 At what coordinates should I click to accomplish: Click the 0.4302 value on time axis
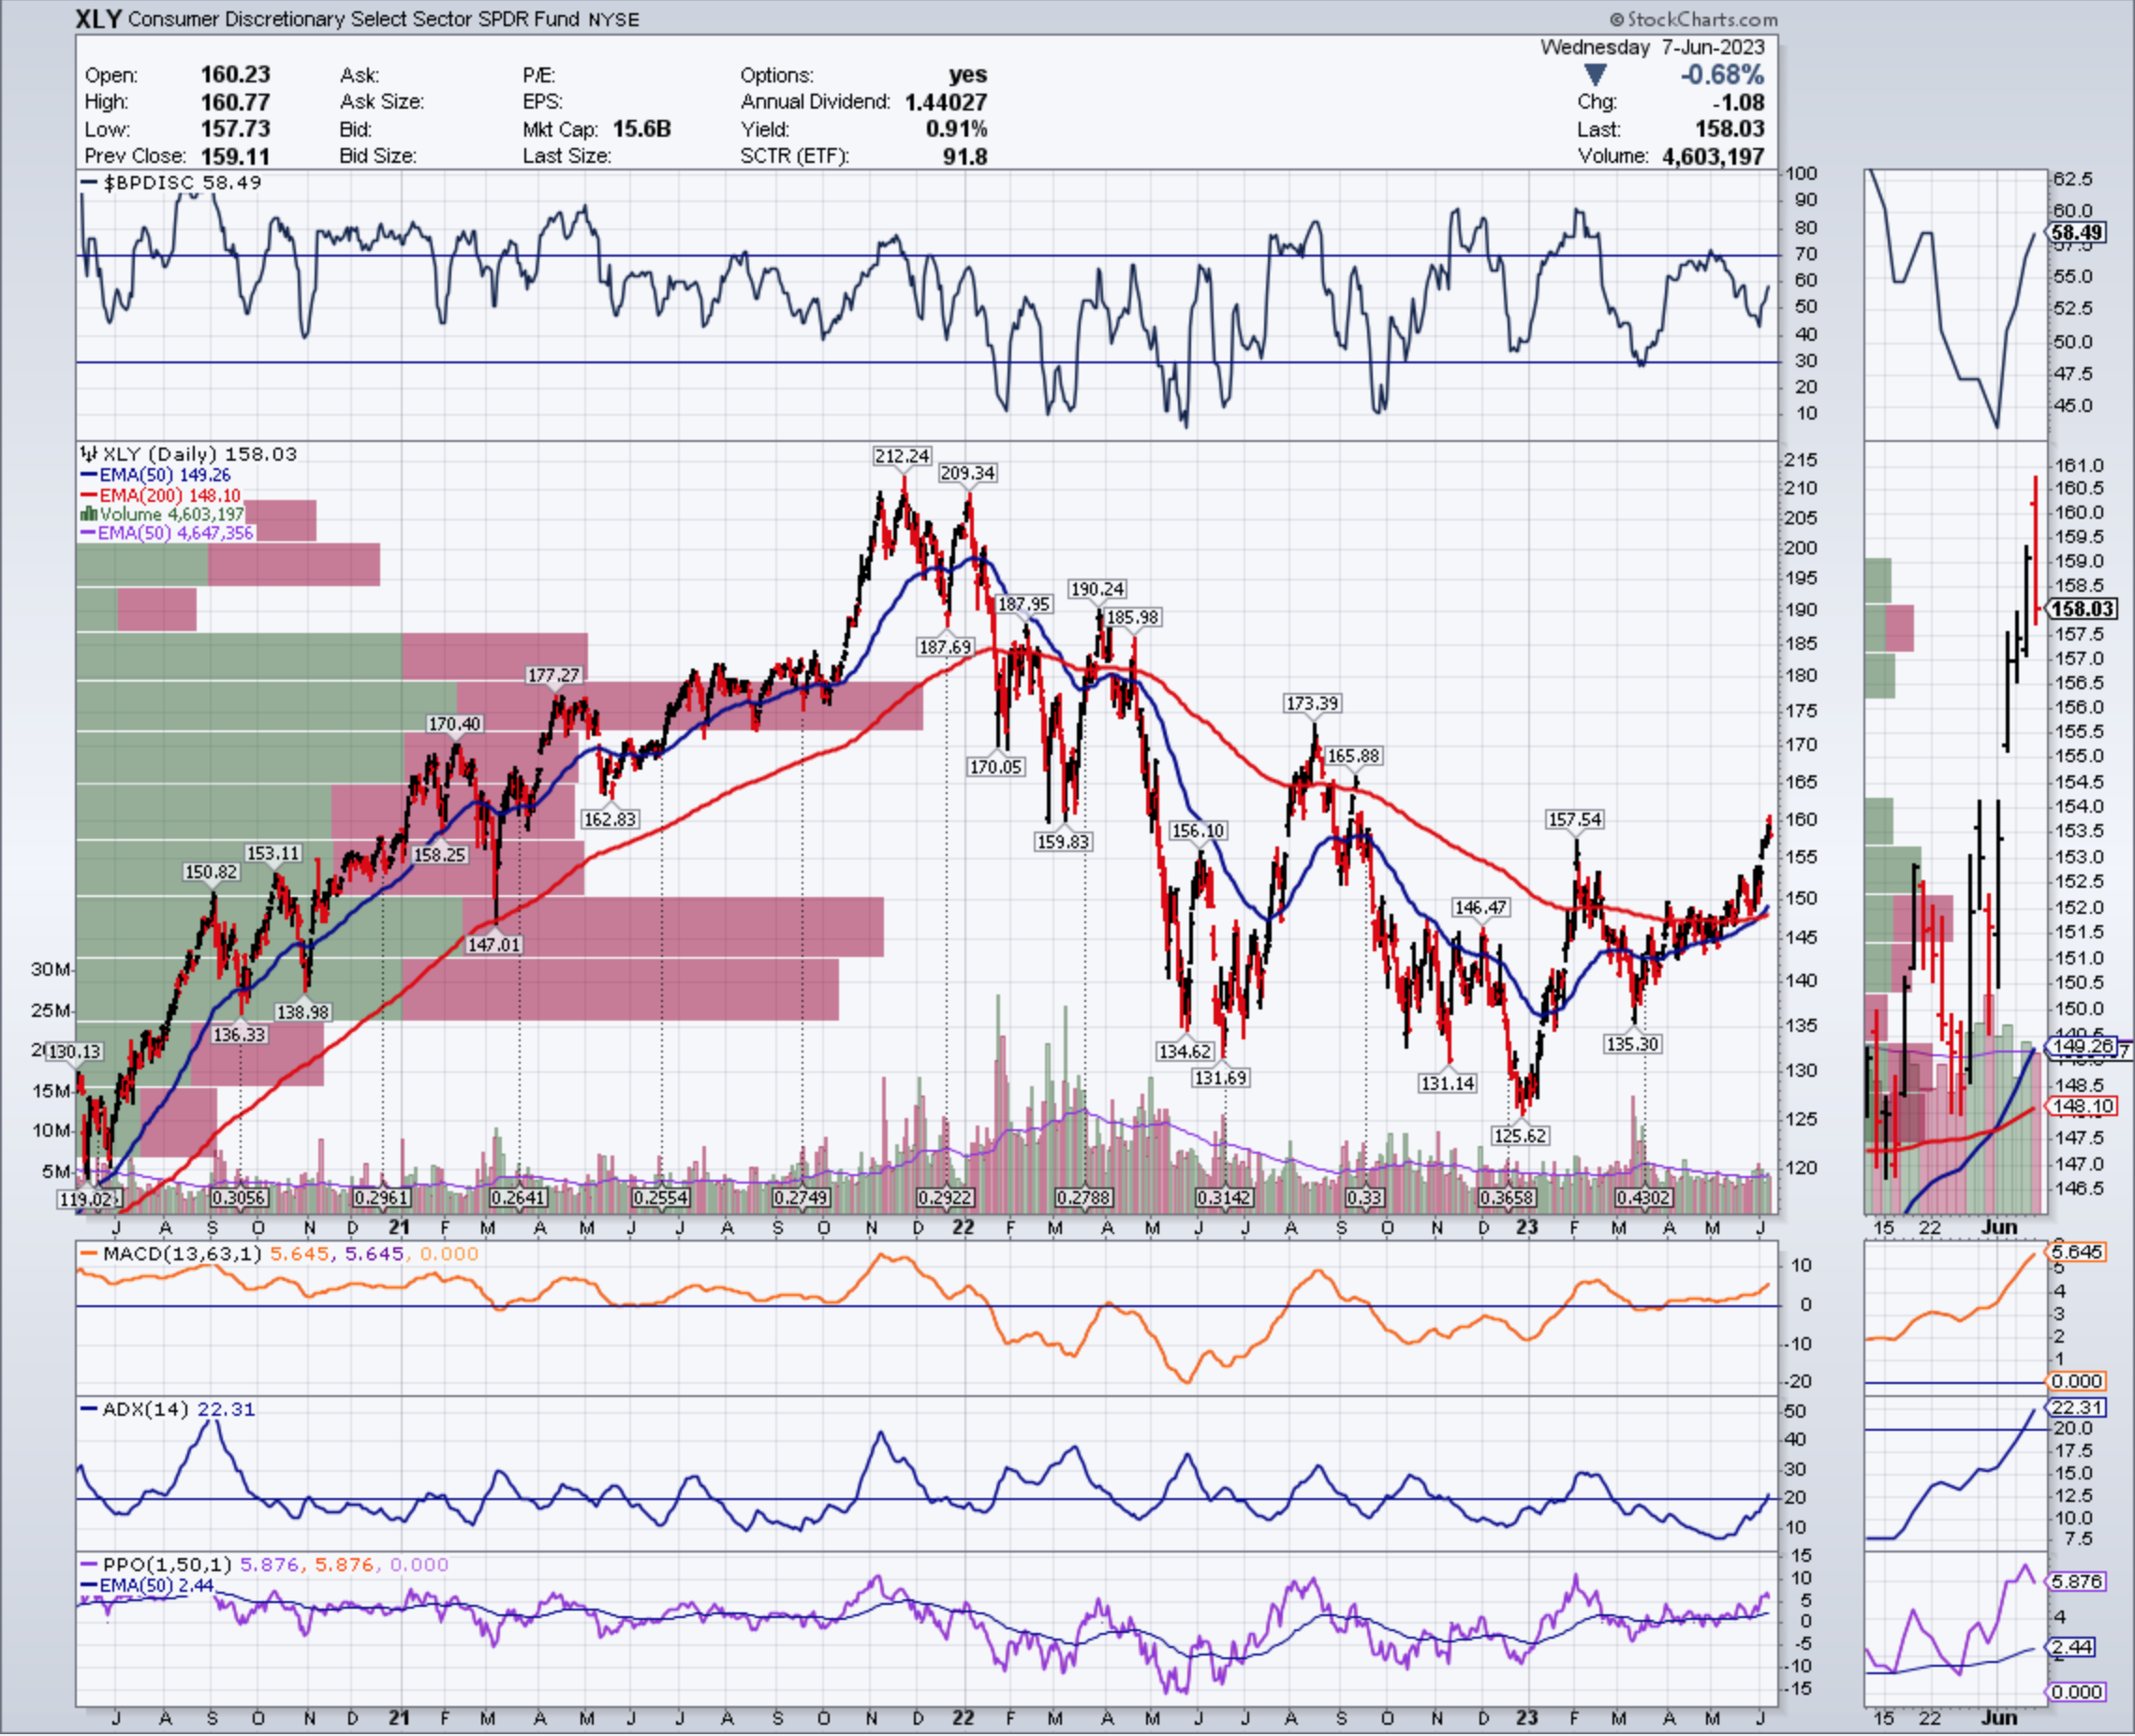click(1644, 1197)
